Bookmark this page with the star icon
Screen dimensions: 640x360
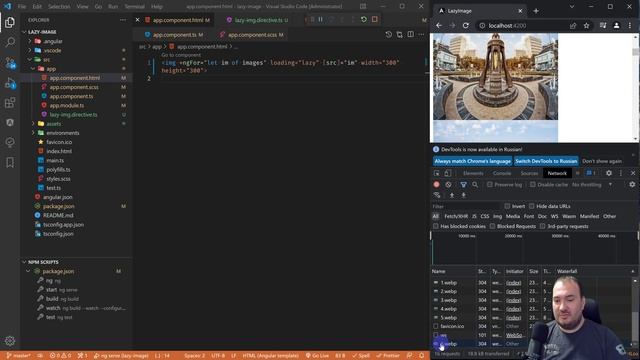coord(587,25)
